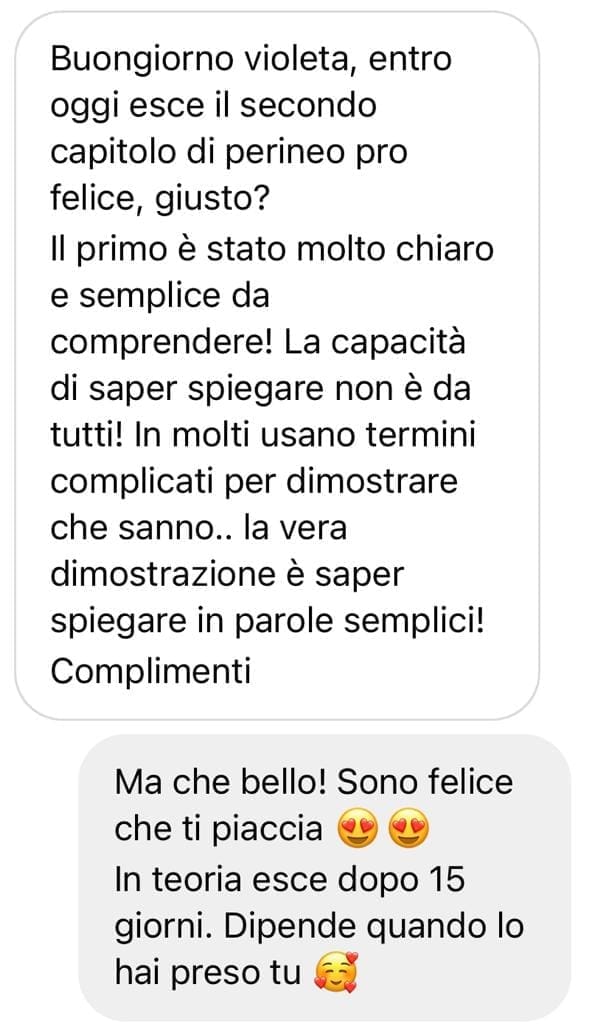
Task: Tap the smiling face with hearts emoji
Action: point(336,974)
